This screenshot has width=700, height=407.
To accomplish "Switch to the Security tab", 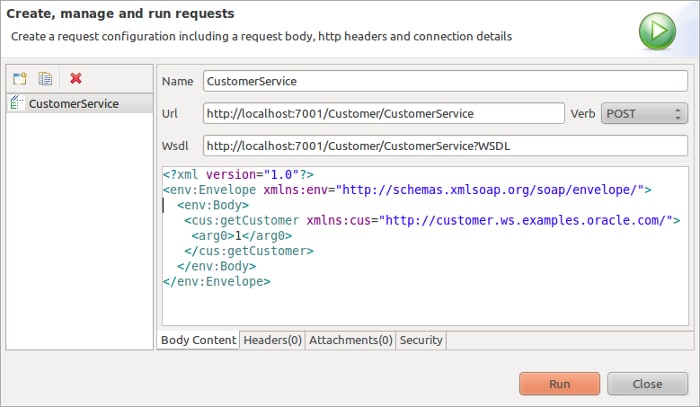I will point(420,340).
